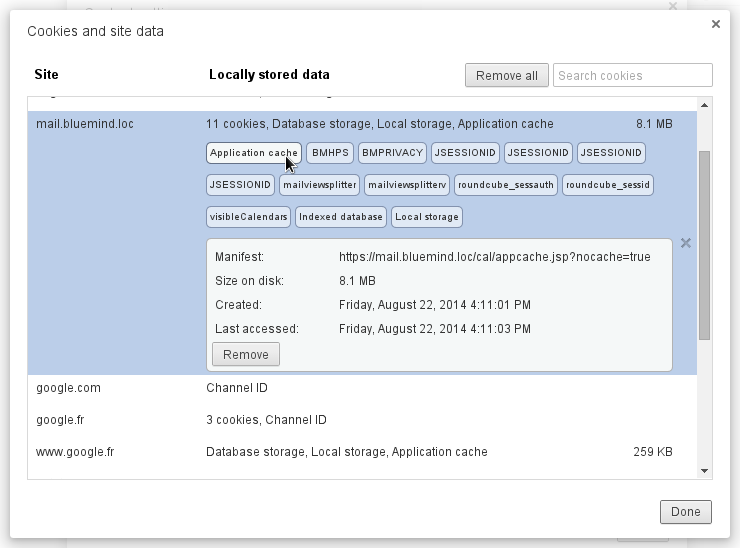740x548 pixels.
Task: Close the Cookies and site data dialog
Action: [715, 25]
